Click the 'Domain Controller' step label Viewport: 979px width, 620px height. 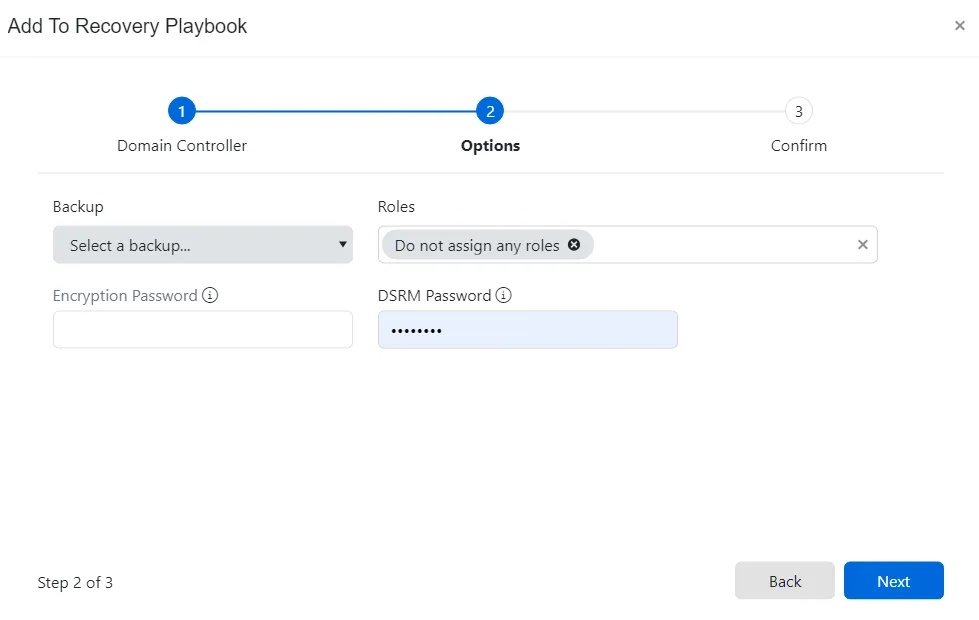pos(182,145)
